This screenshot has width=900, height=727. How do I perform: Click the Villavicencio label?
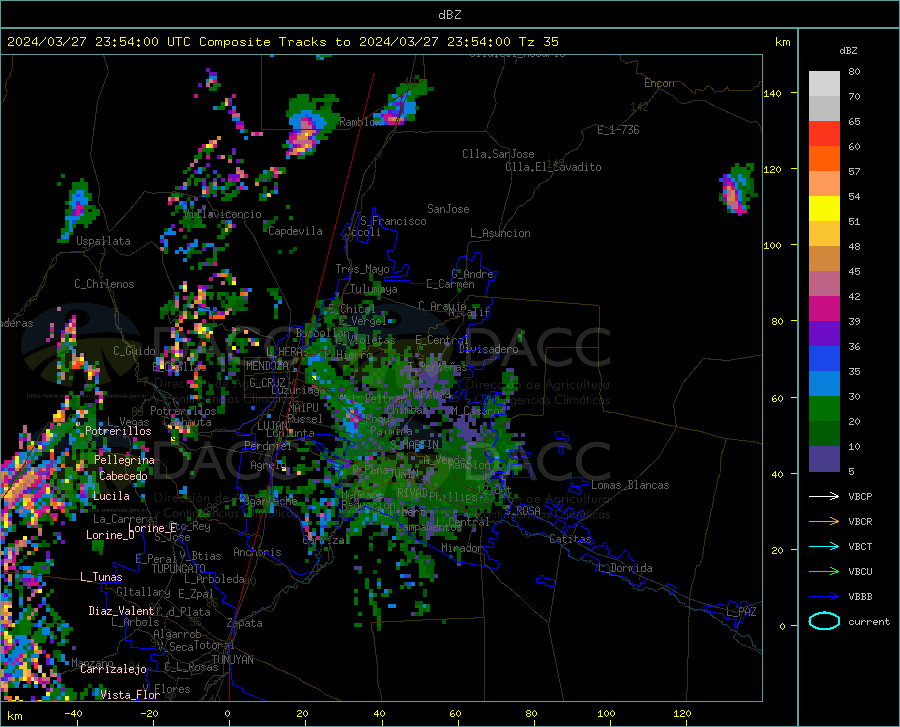coord(223,214)
